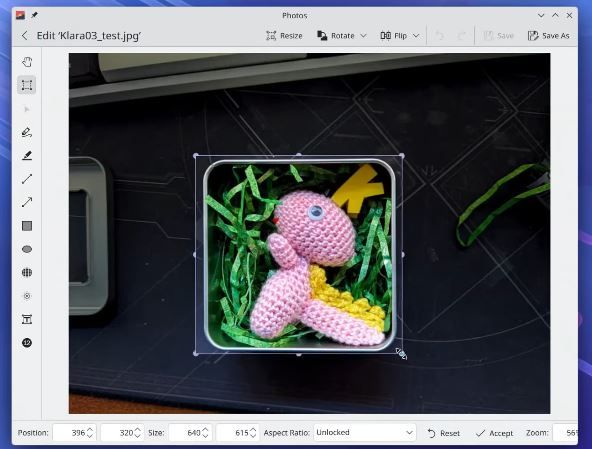
Task: Click the Reset crop button
Action: [x=444, y=433]
